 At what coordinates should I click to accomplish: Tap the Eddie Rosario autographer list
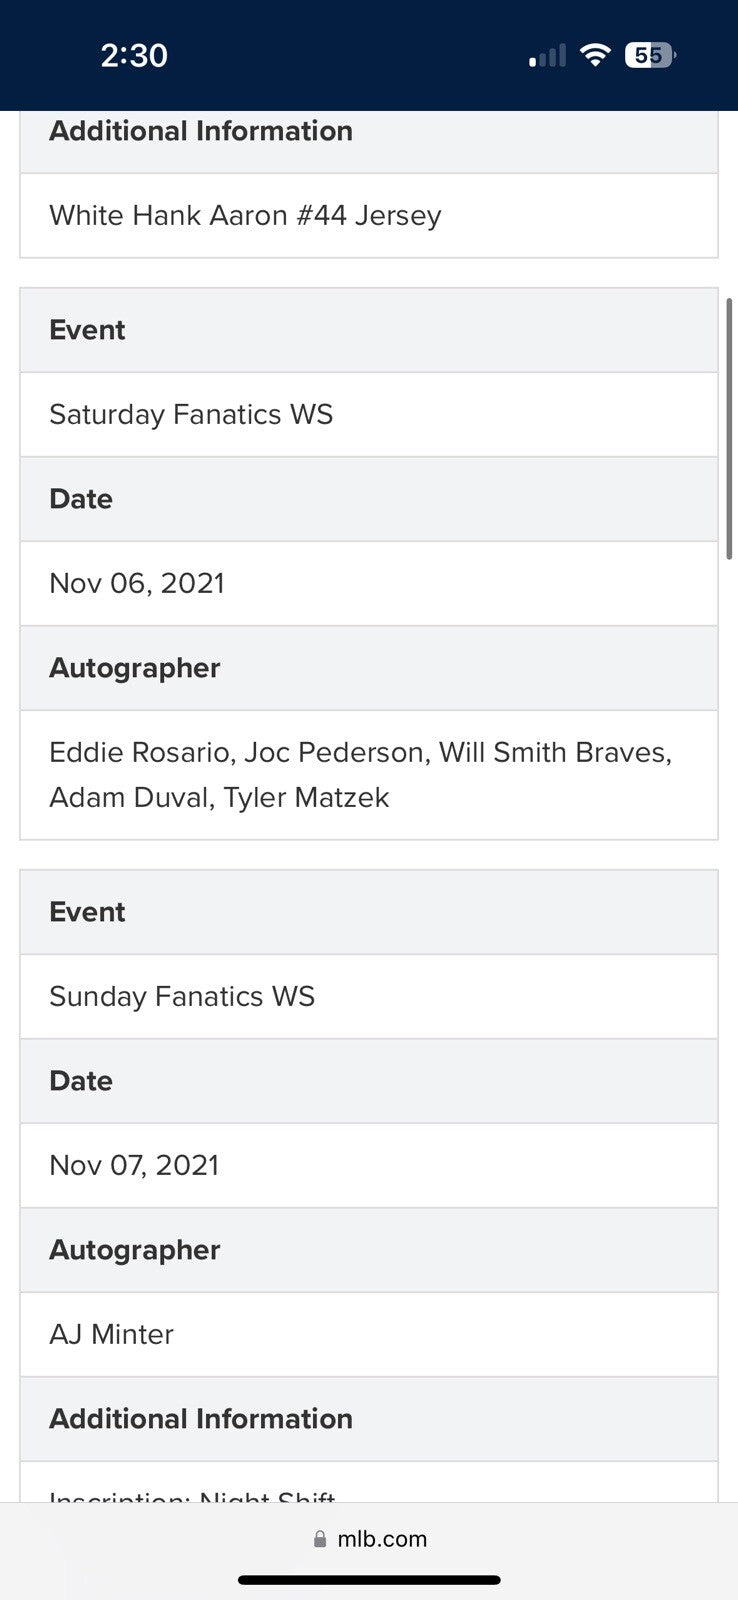[360, 775]
